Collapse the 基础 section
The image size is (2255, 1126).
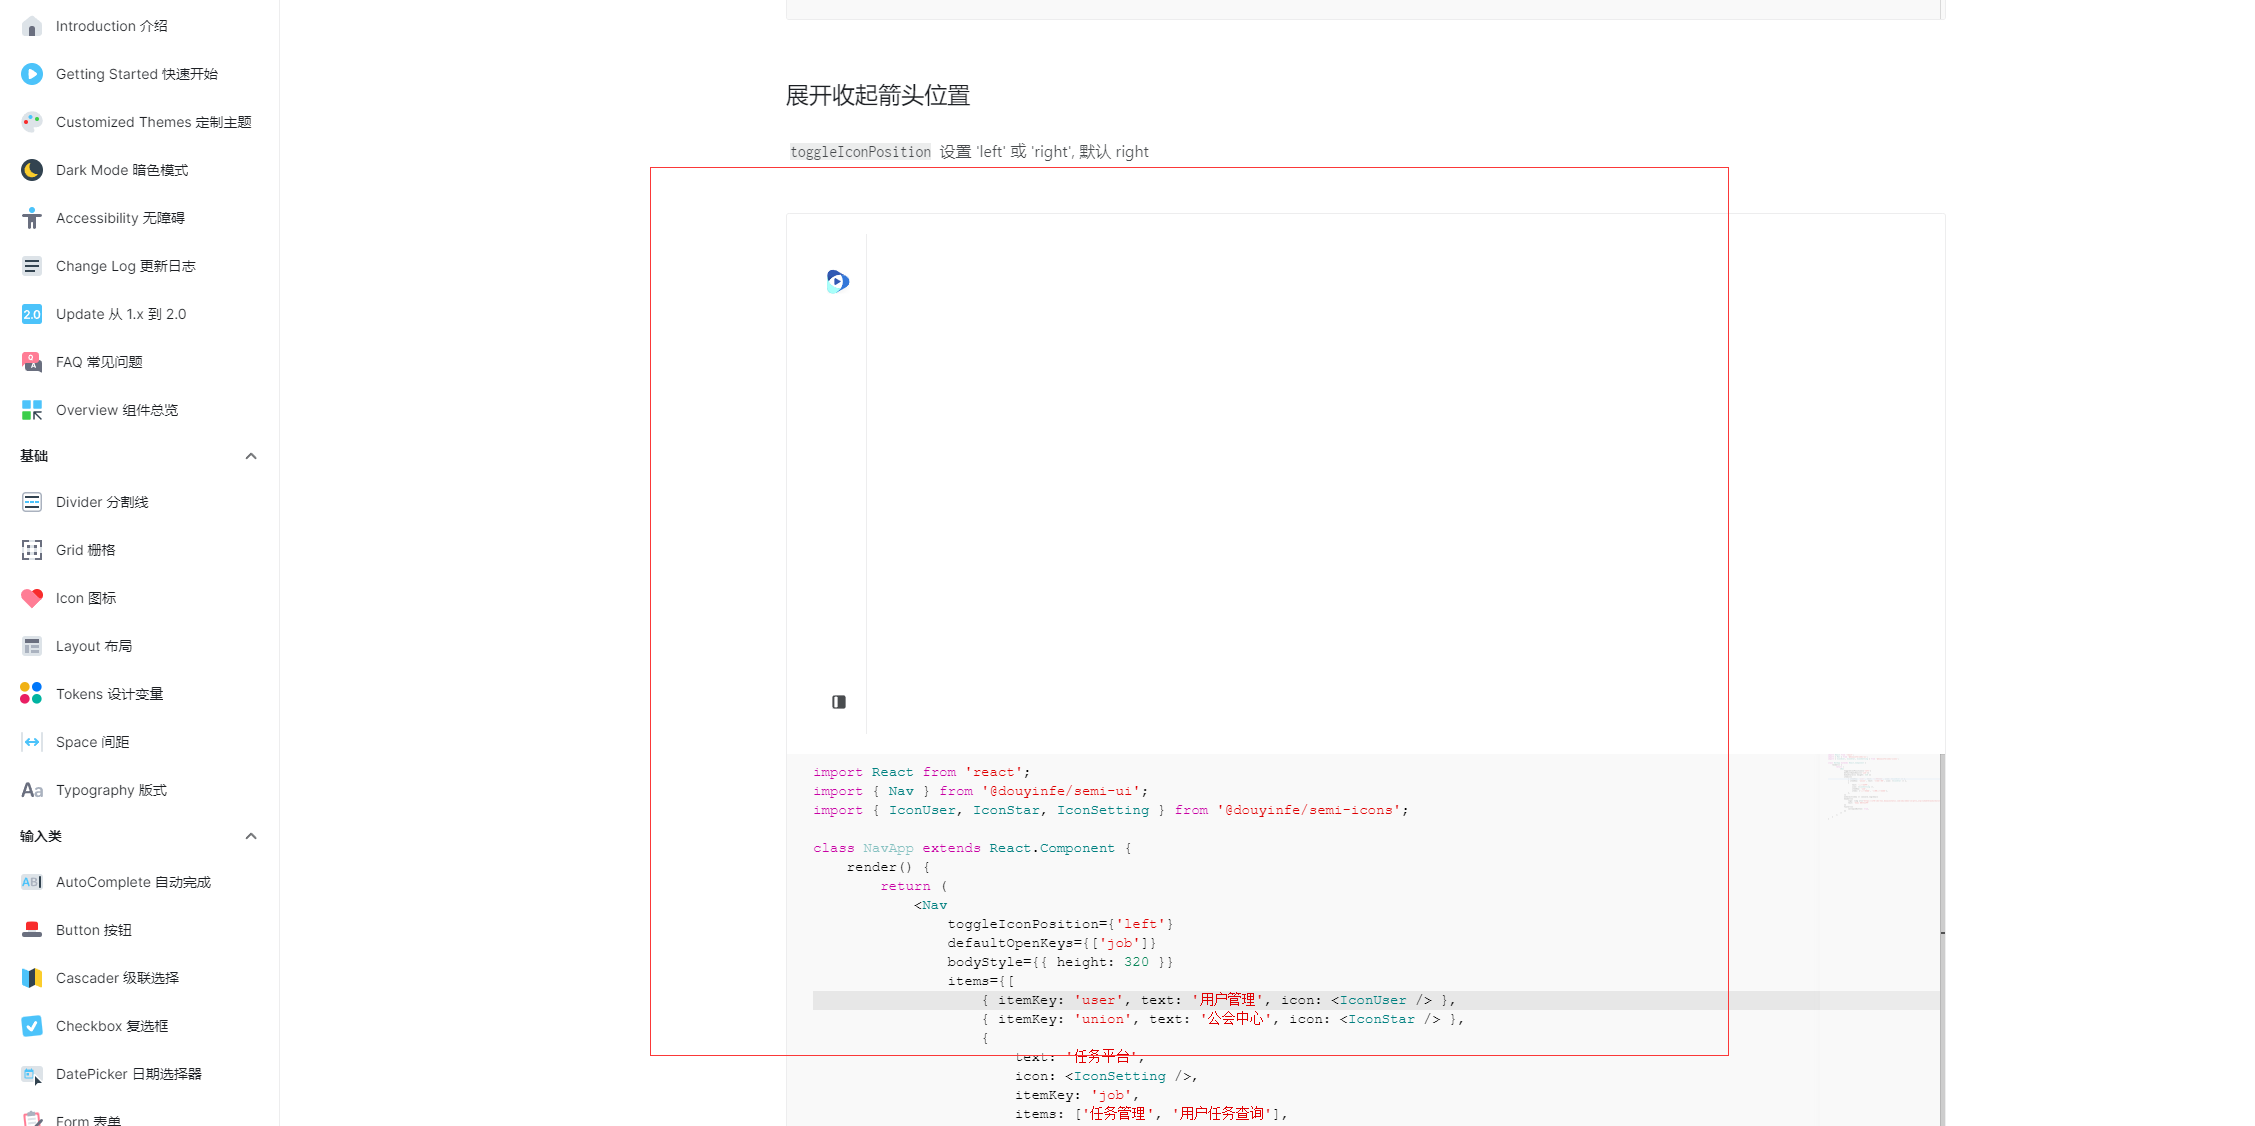pos(251,456)
